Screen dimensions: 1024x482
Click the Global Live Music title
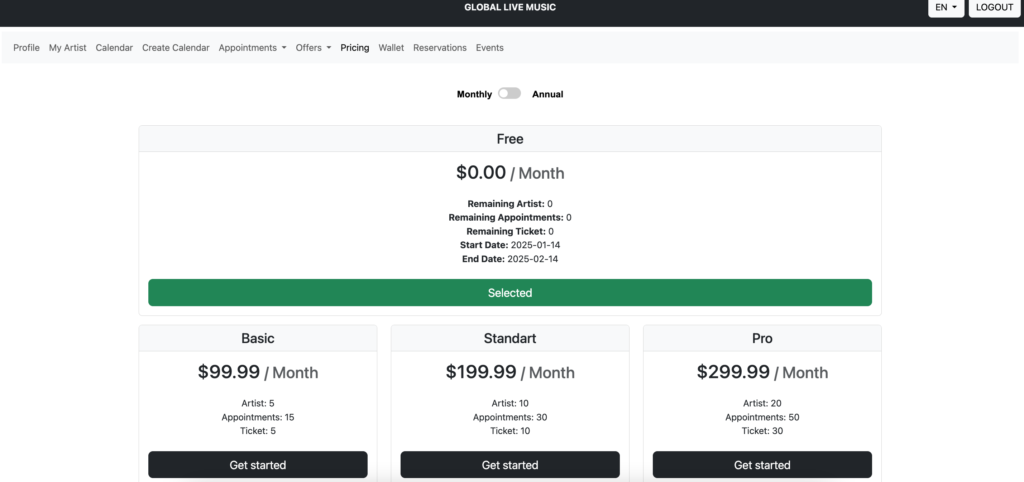tap(510, 8)
